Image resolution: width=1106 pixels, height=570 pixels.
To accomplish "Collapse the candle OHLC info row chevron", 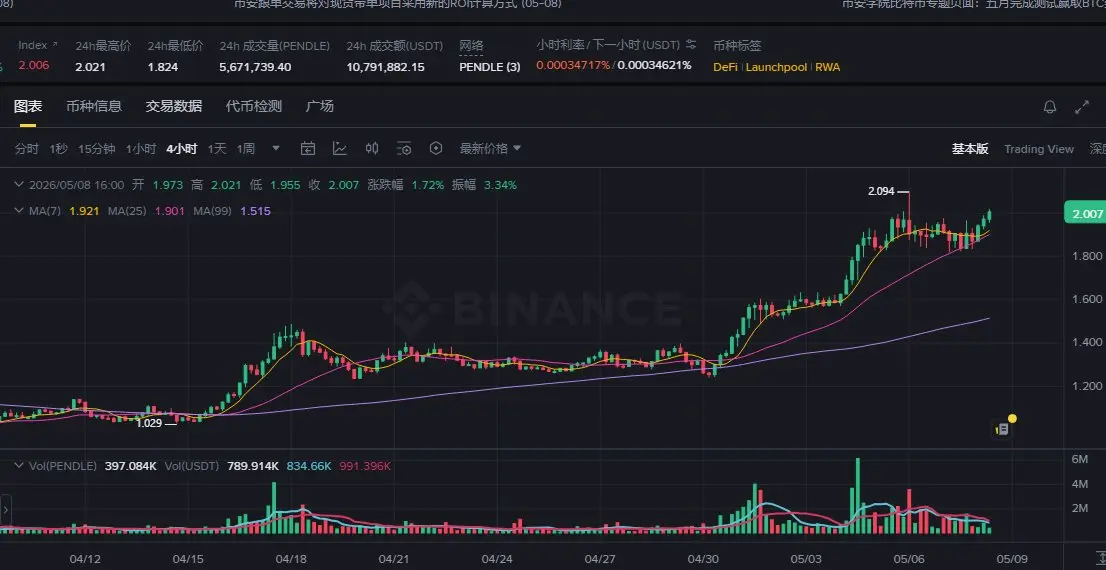I will (19, 185).
